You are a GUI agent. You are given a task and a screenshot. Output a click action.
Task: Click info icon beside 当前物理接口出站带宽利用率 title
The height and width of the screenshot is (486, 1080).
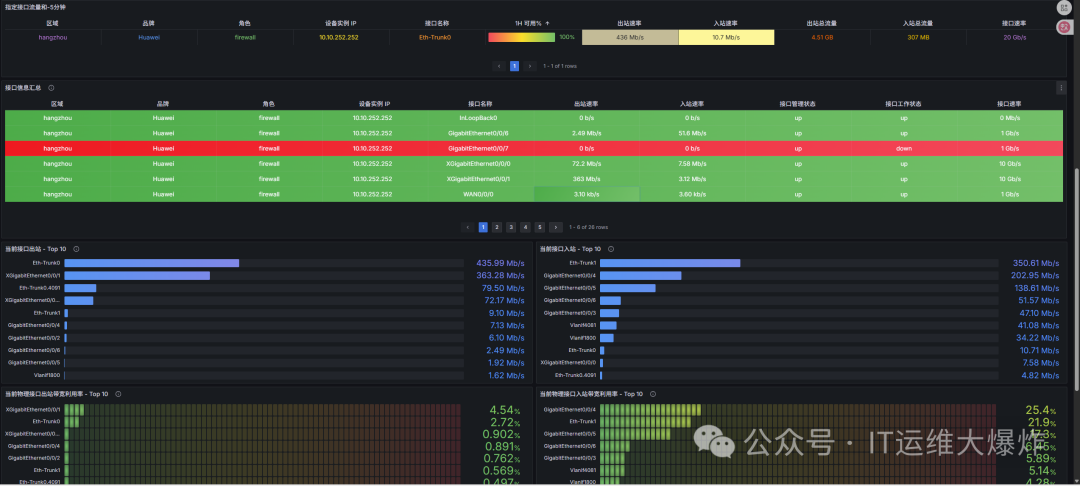(118, 394)
